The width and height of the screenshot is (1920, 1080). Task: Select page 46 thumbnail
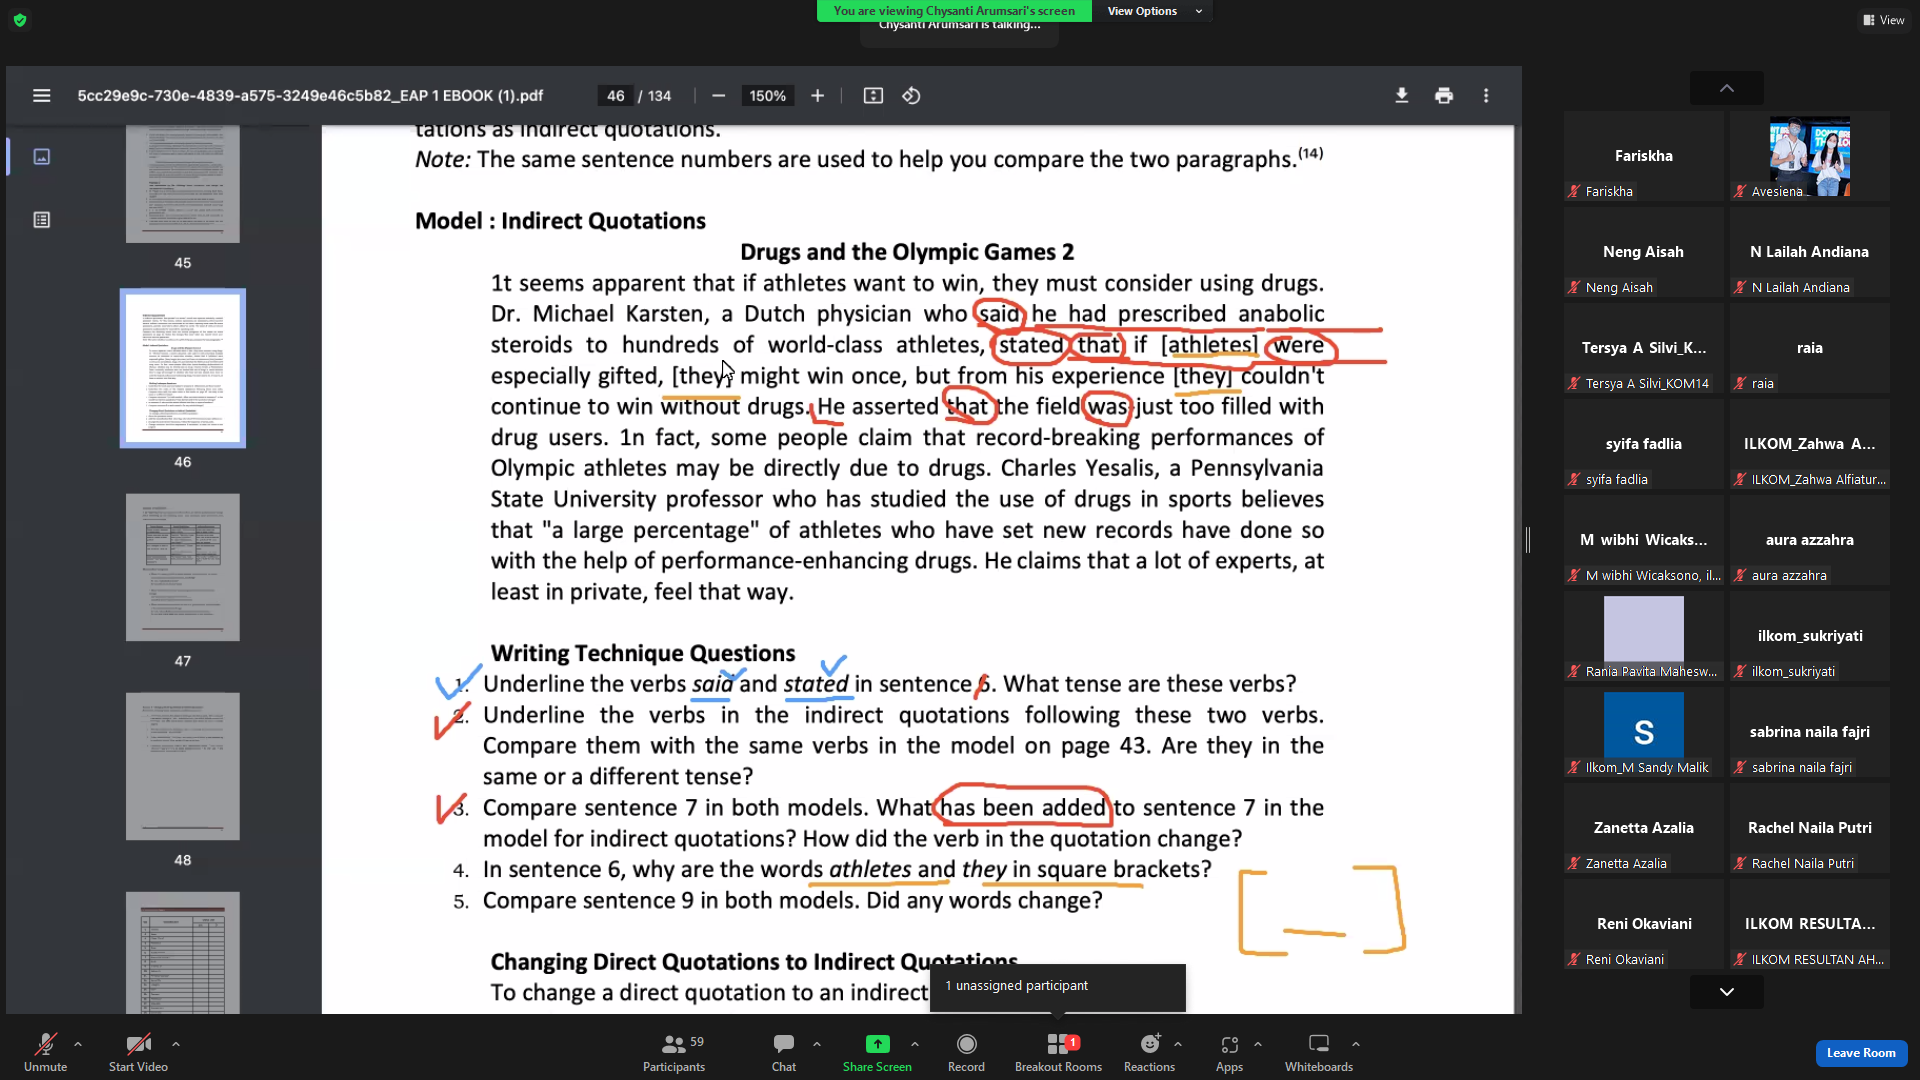(182, 368)
